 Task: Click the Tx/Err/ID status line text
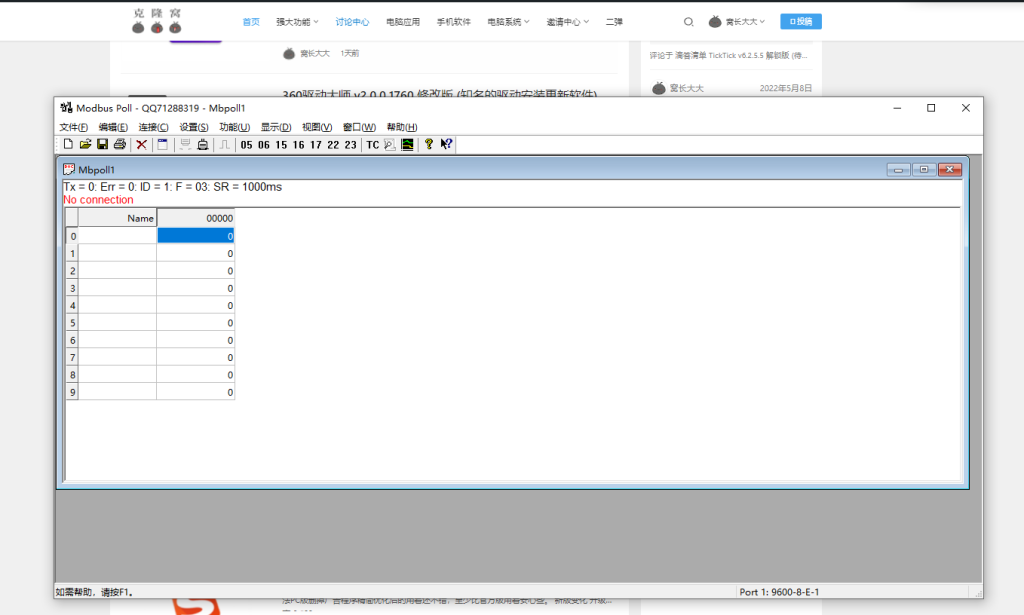[172, 187]
